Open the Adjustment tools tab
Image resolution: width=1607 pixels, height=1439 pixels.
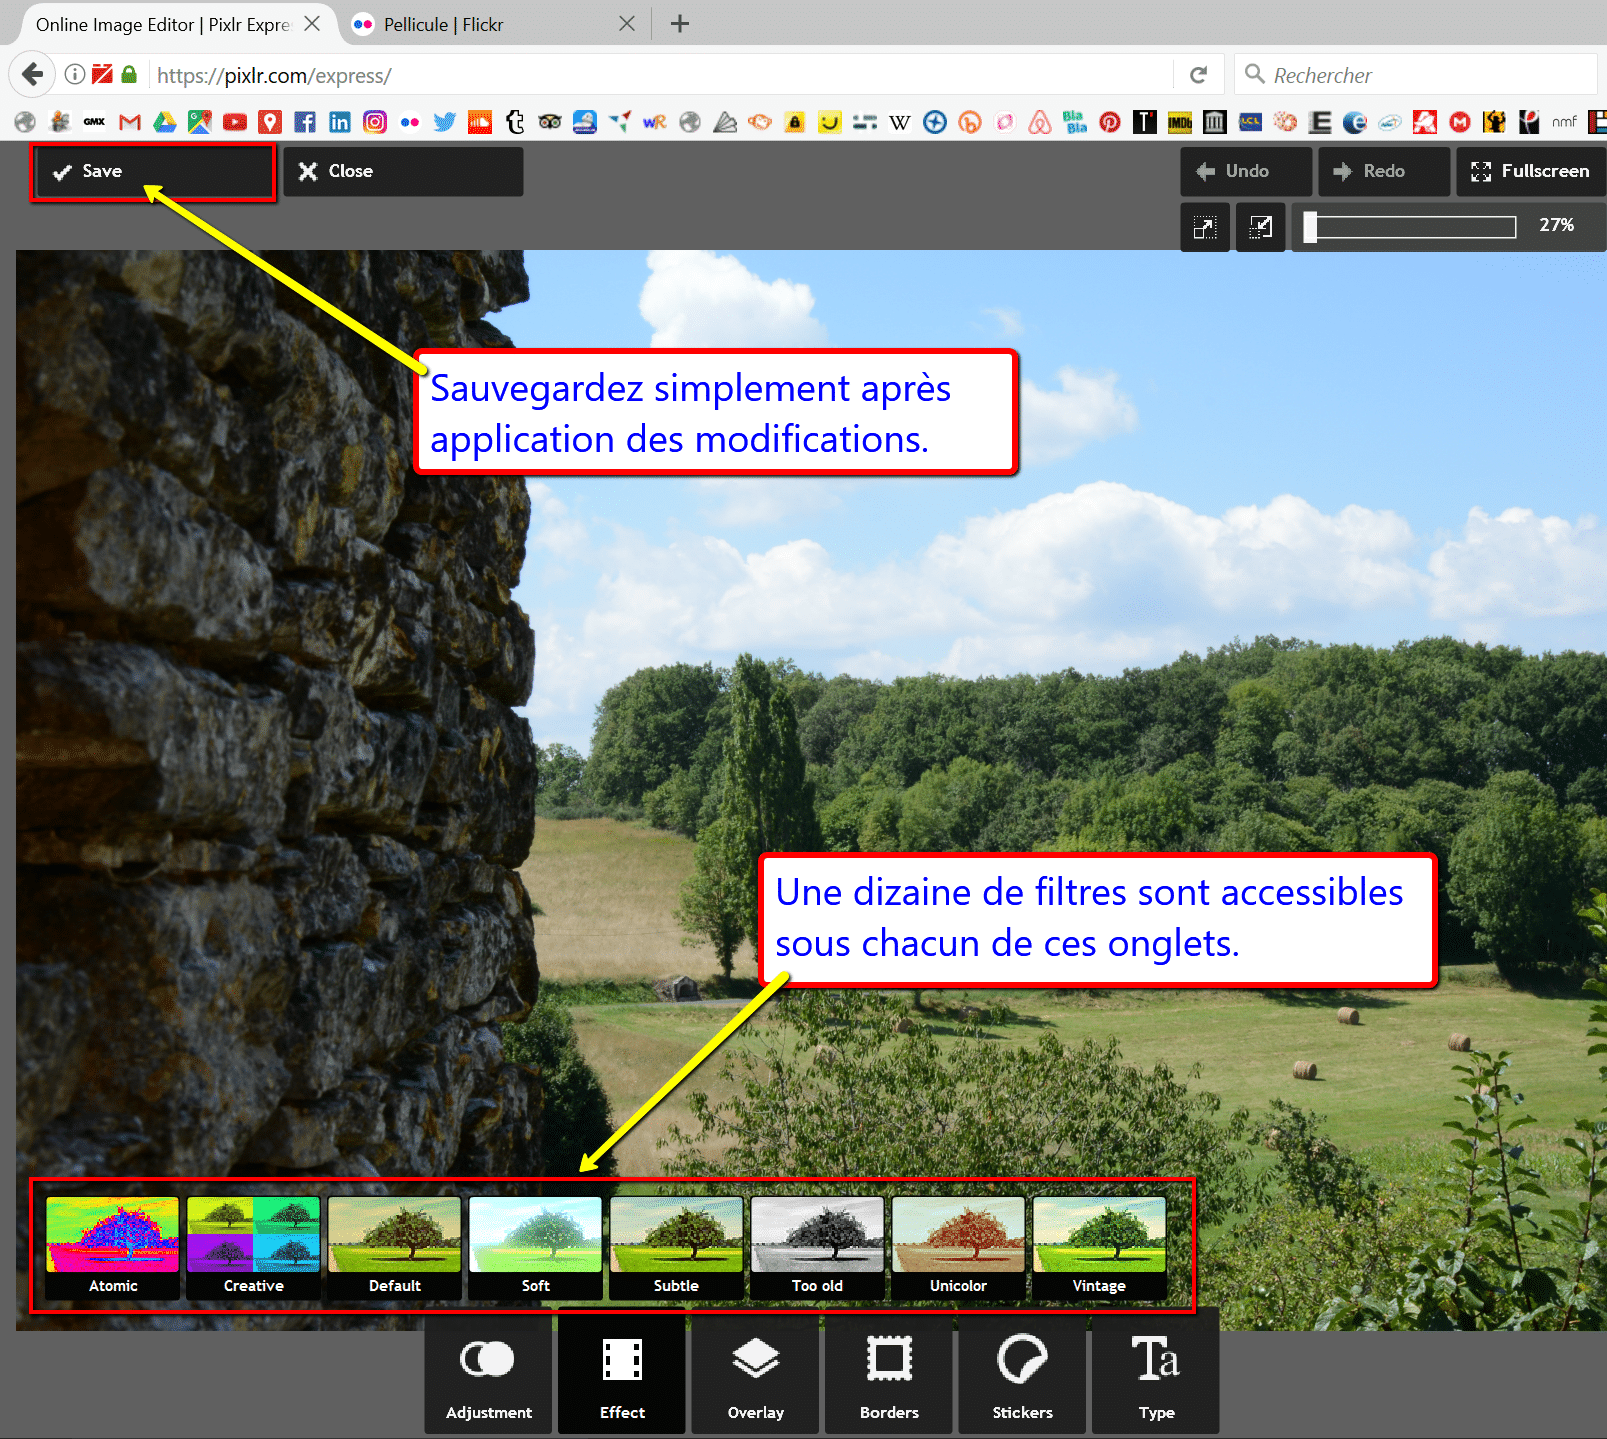click(489, 1375)
